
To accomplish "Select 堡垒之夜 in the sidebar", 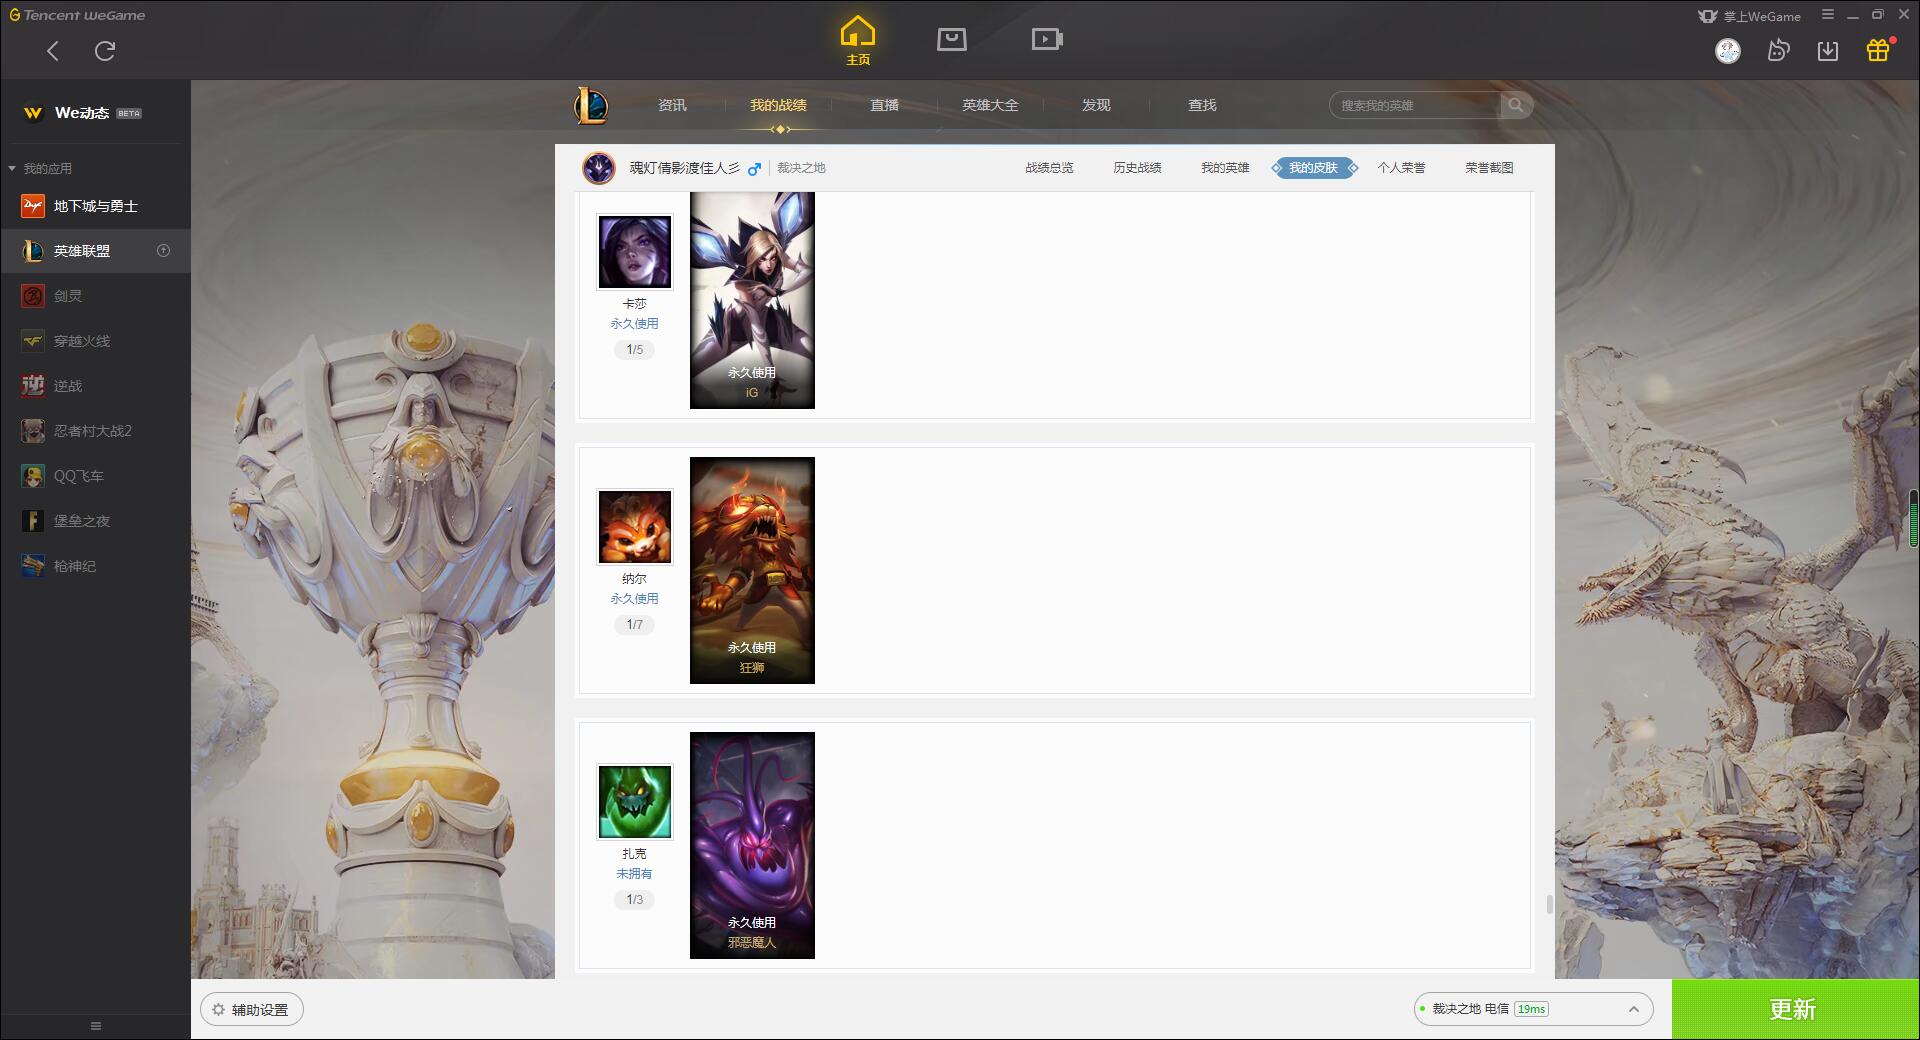I will 95,521.
